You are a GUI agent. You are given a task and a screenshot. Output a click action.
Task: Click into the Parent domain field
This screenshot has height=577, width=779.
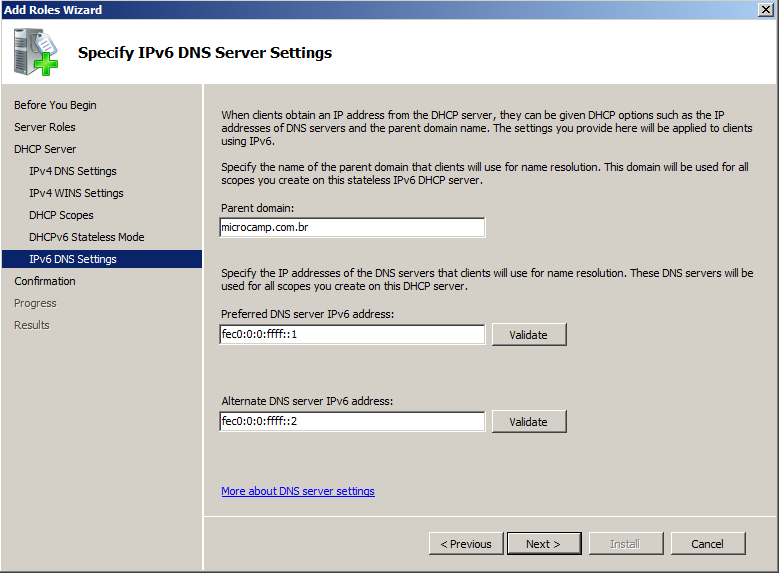(352, 228)
